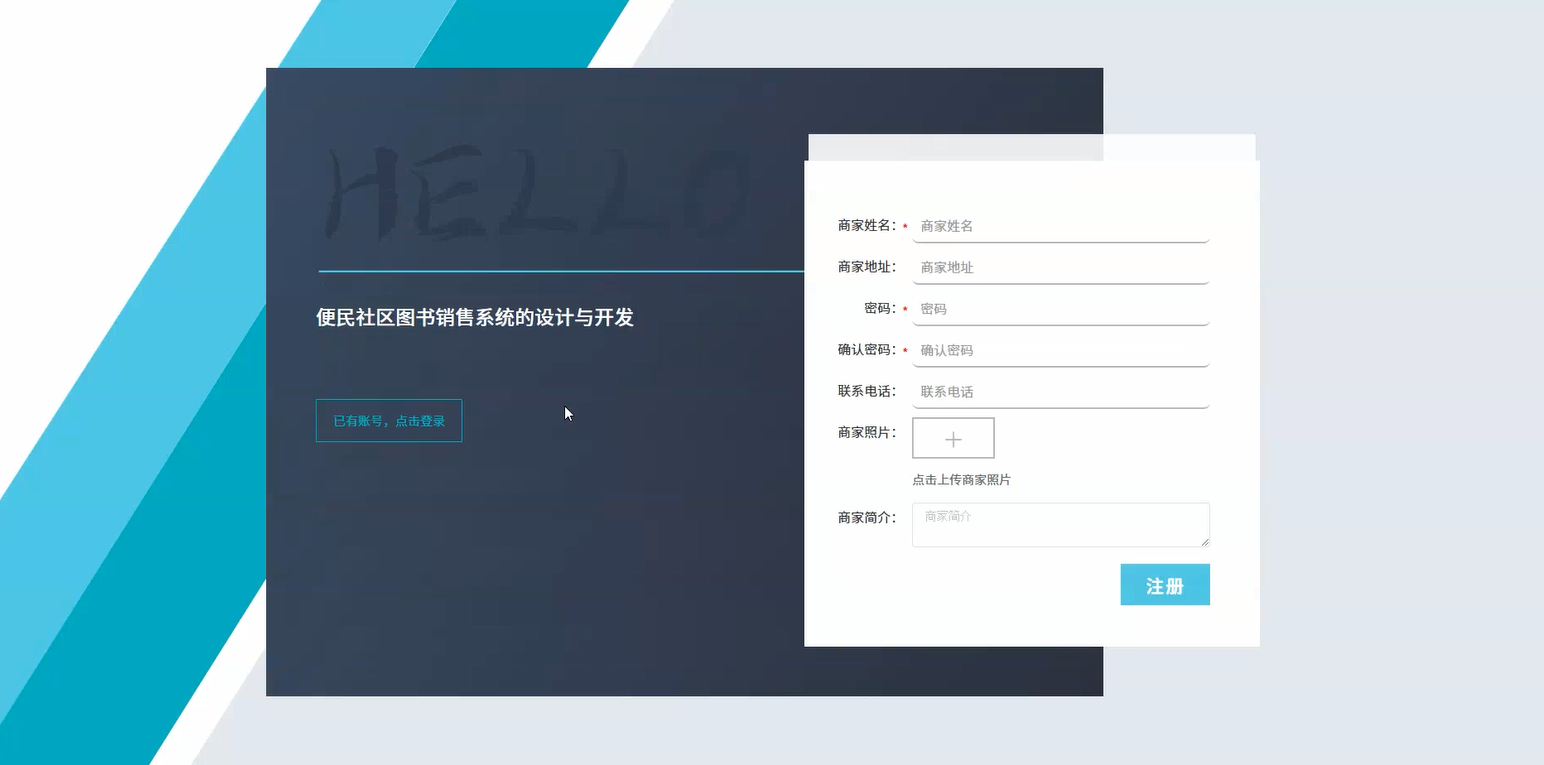
Task: Click the 商家简介 field label
Action: 865,516
